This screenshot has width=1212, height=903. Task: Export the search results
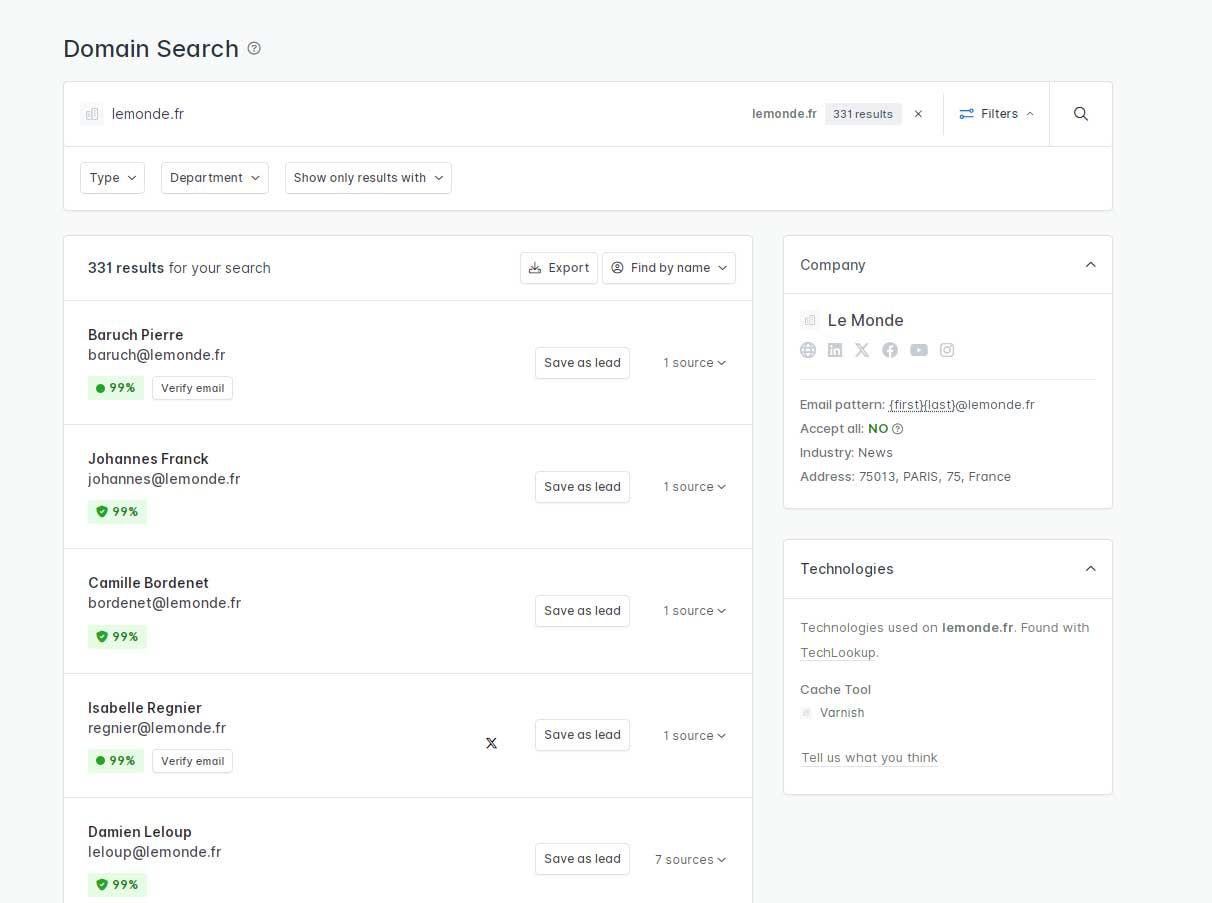tap(559, 268)
